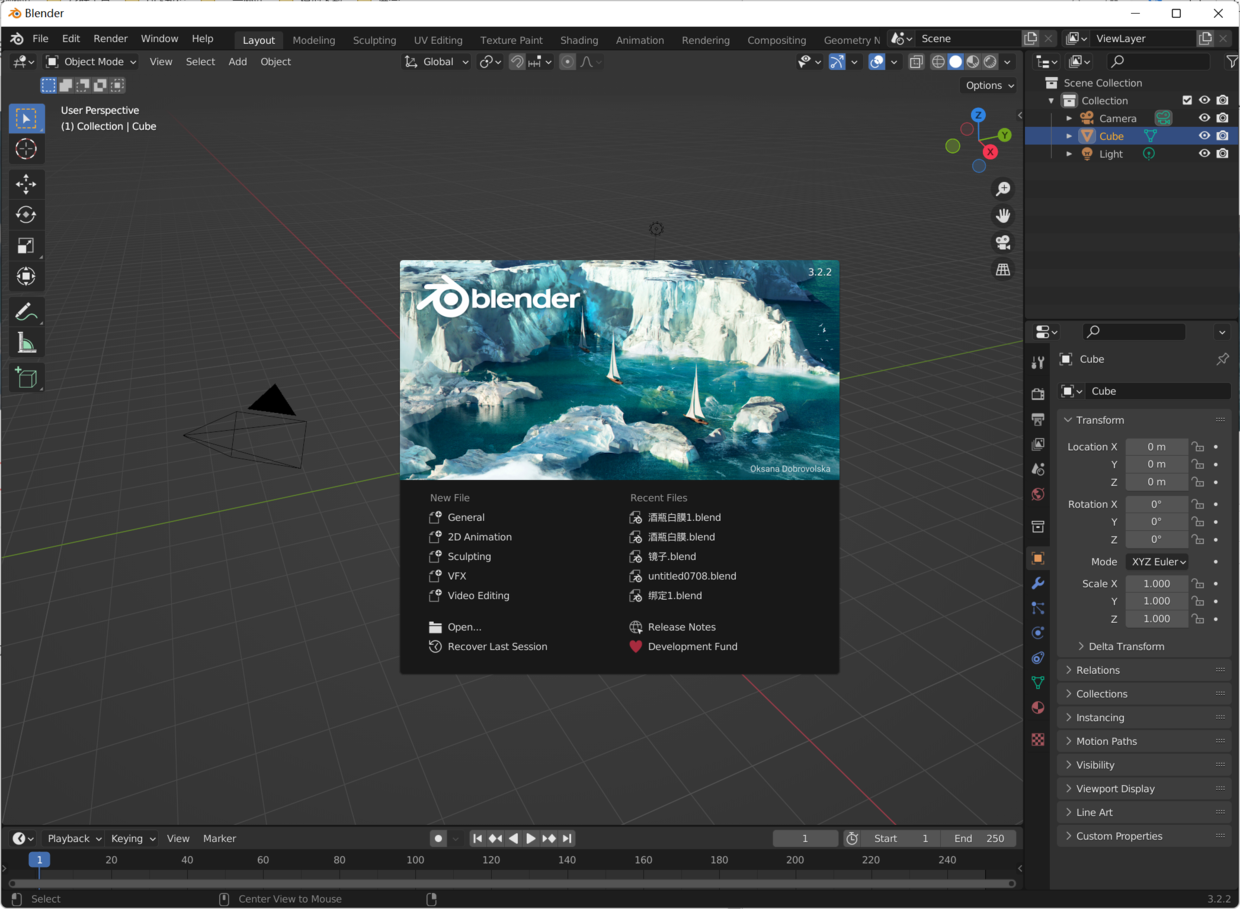
Task: Activate the Select Box tool
Action: (26, 118)
